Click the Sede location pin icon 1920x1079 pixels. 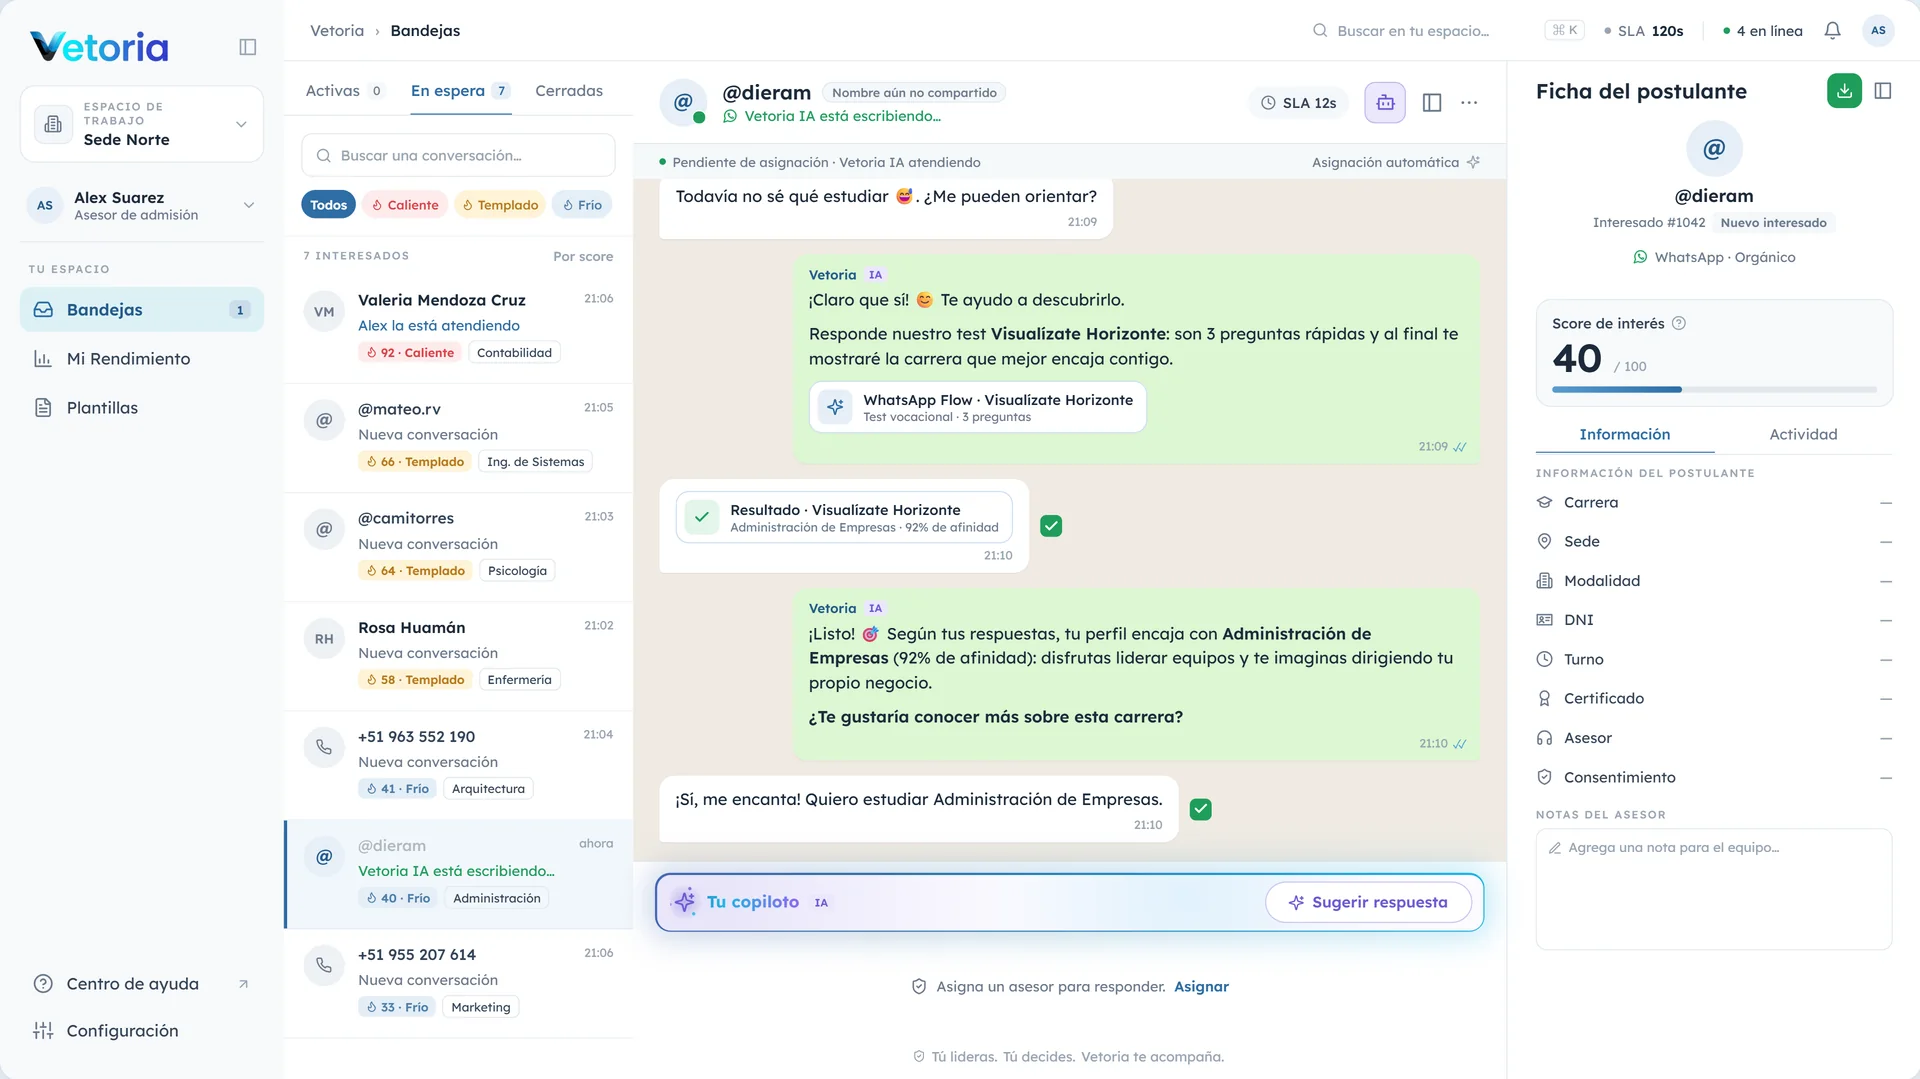[1544, 541]
